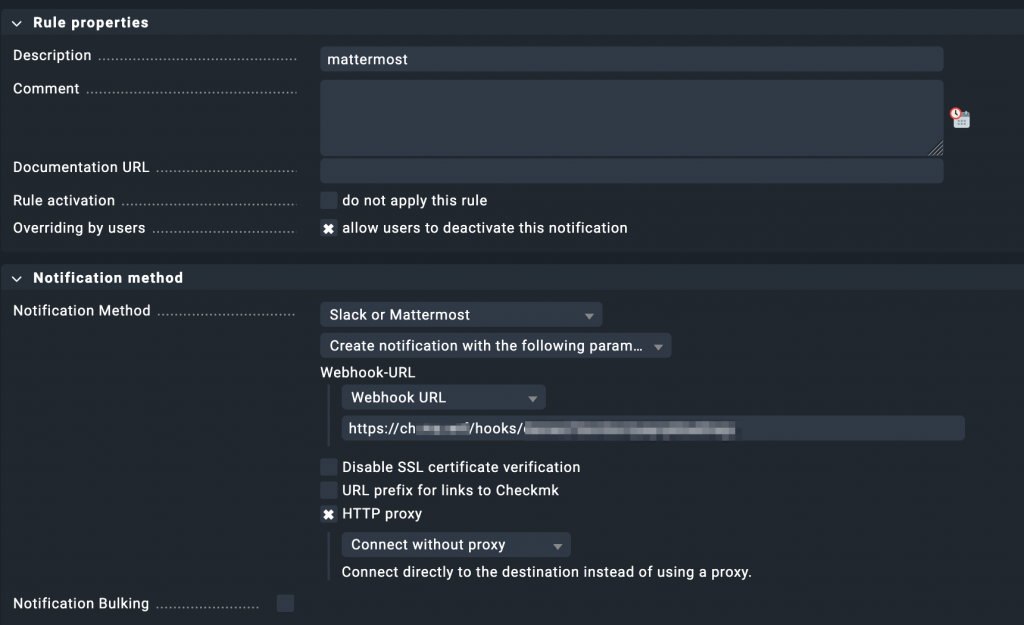
Task: Click the Notification method section title
Action: click(108, 278)
